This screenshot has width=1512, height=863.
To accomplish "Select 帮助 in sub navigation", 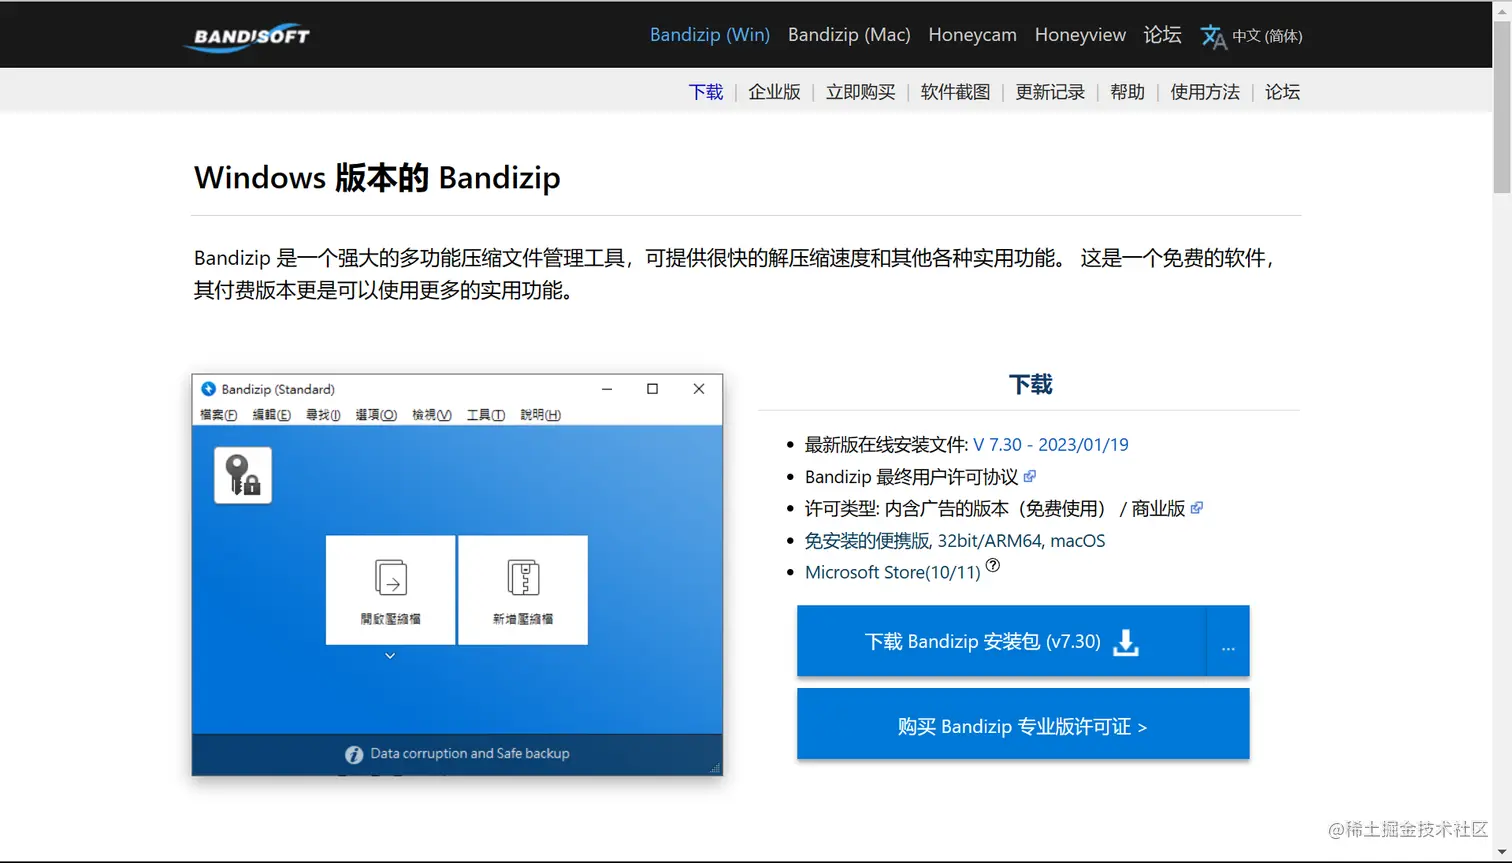I will click(1127, 92).
